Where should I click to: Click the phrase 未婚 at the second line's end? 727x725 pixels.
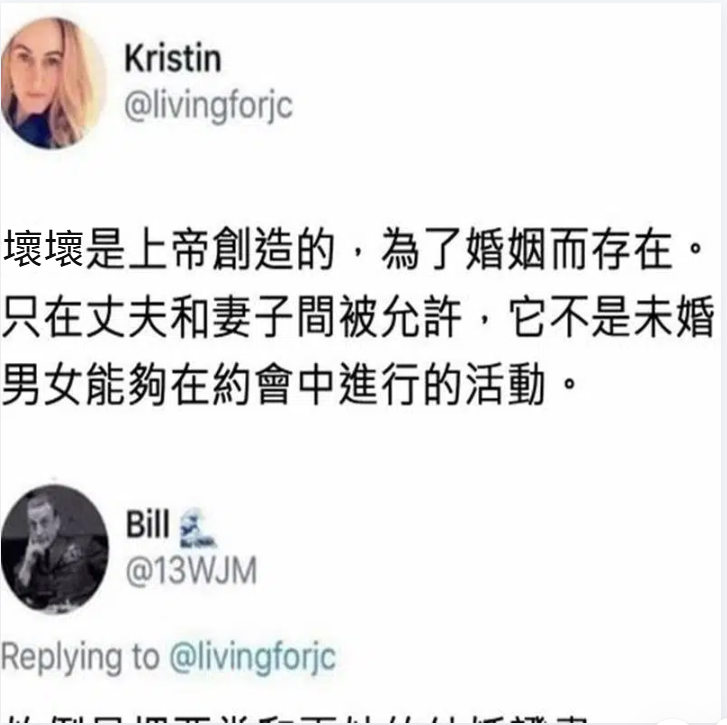point(675,317)
